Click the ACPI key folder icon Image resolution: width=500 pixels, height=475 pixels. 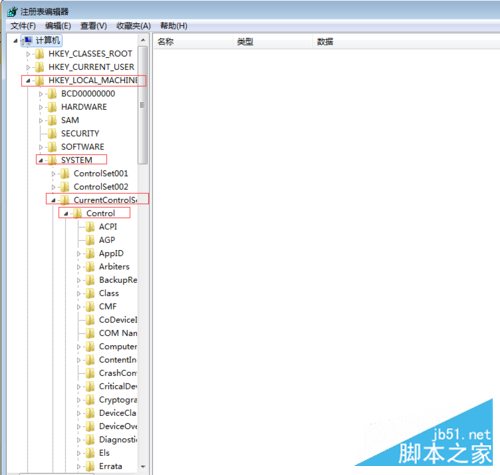click(x=90, y=227)
